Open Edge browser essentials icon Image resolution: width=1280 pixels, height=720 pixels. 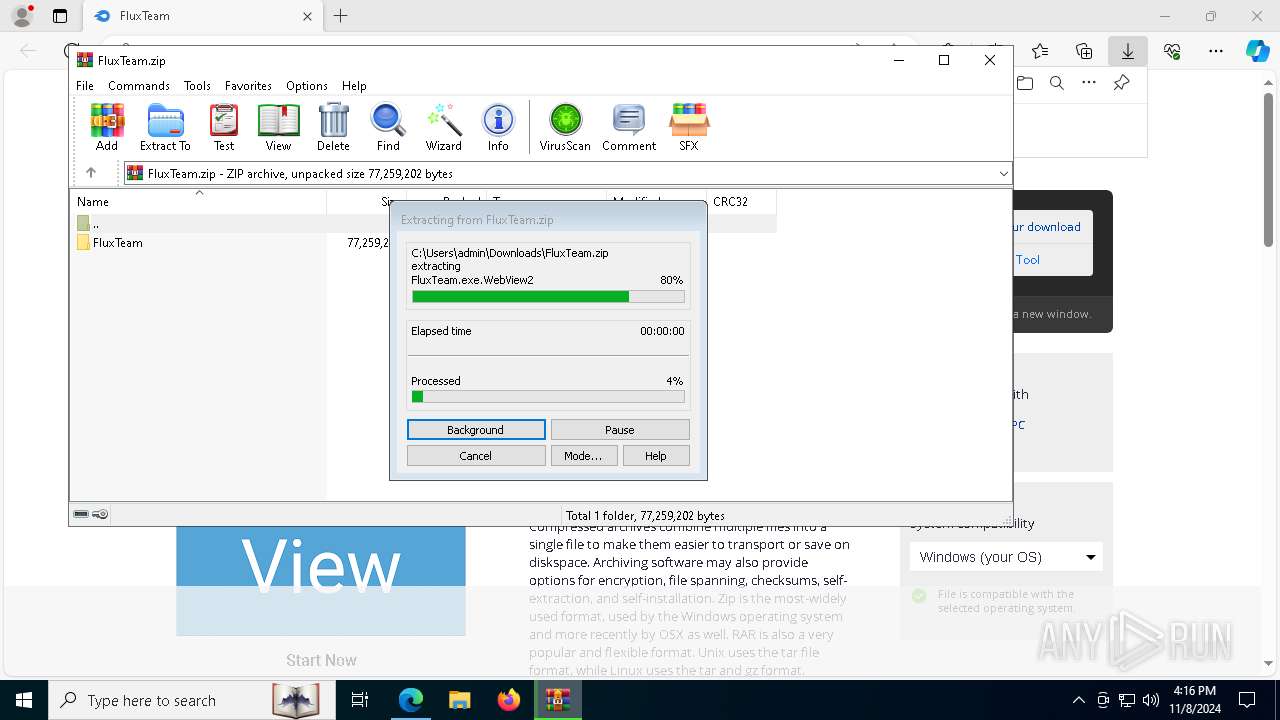coord(1172,51)
